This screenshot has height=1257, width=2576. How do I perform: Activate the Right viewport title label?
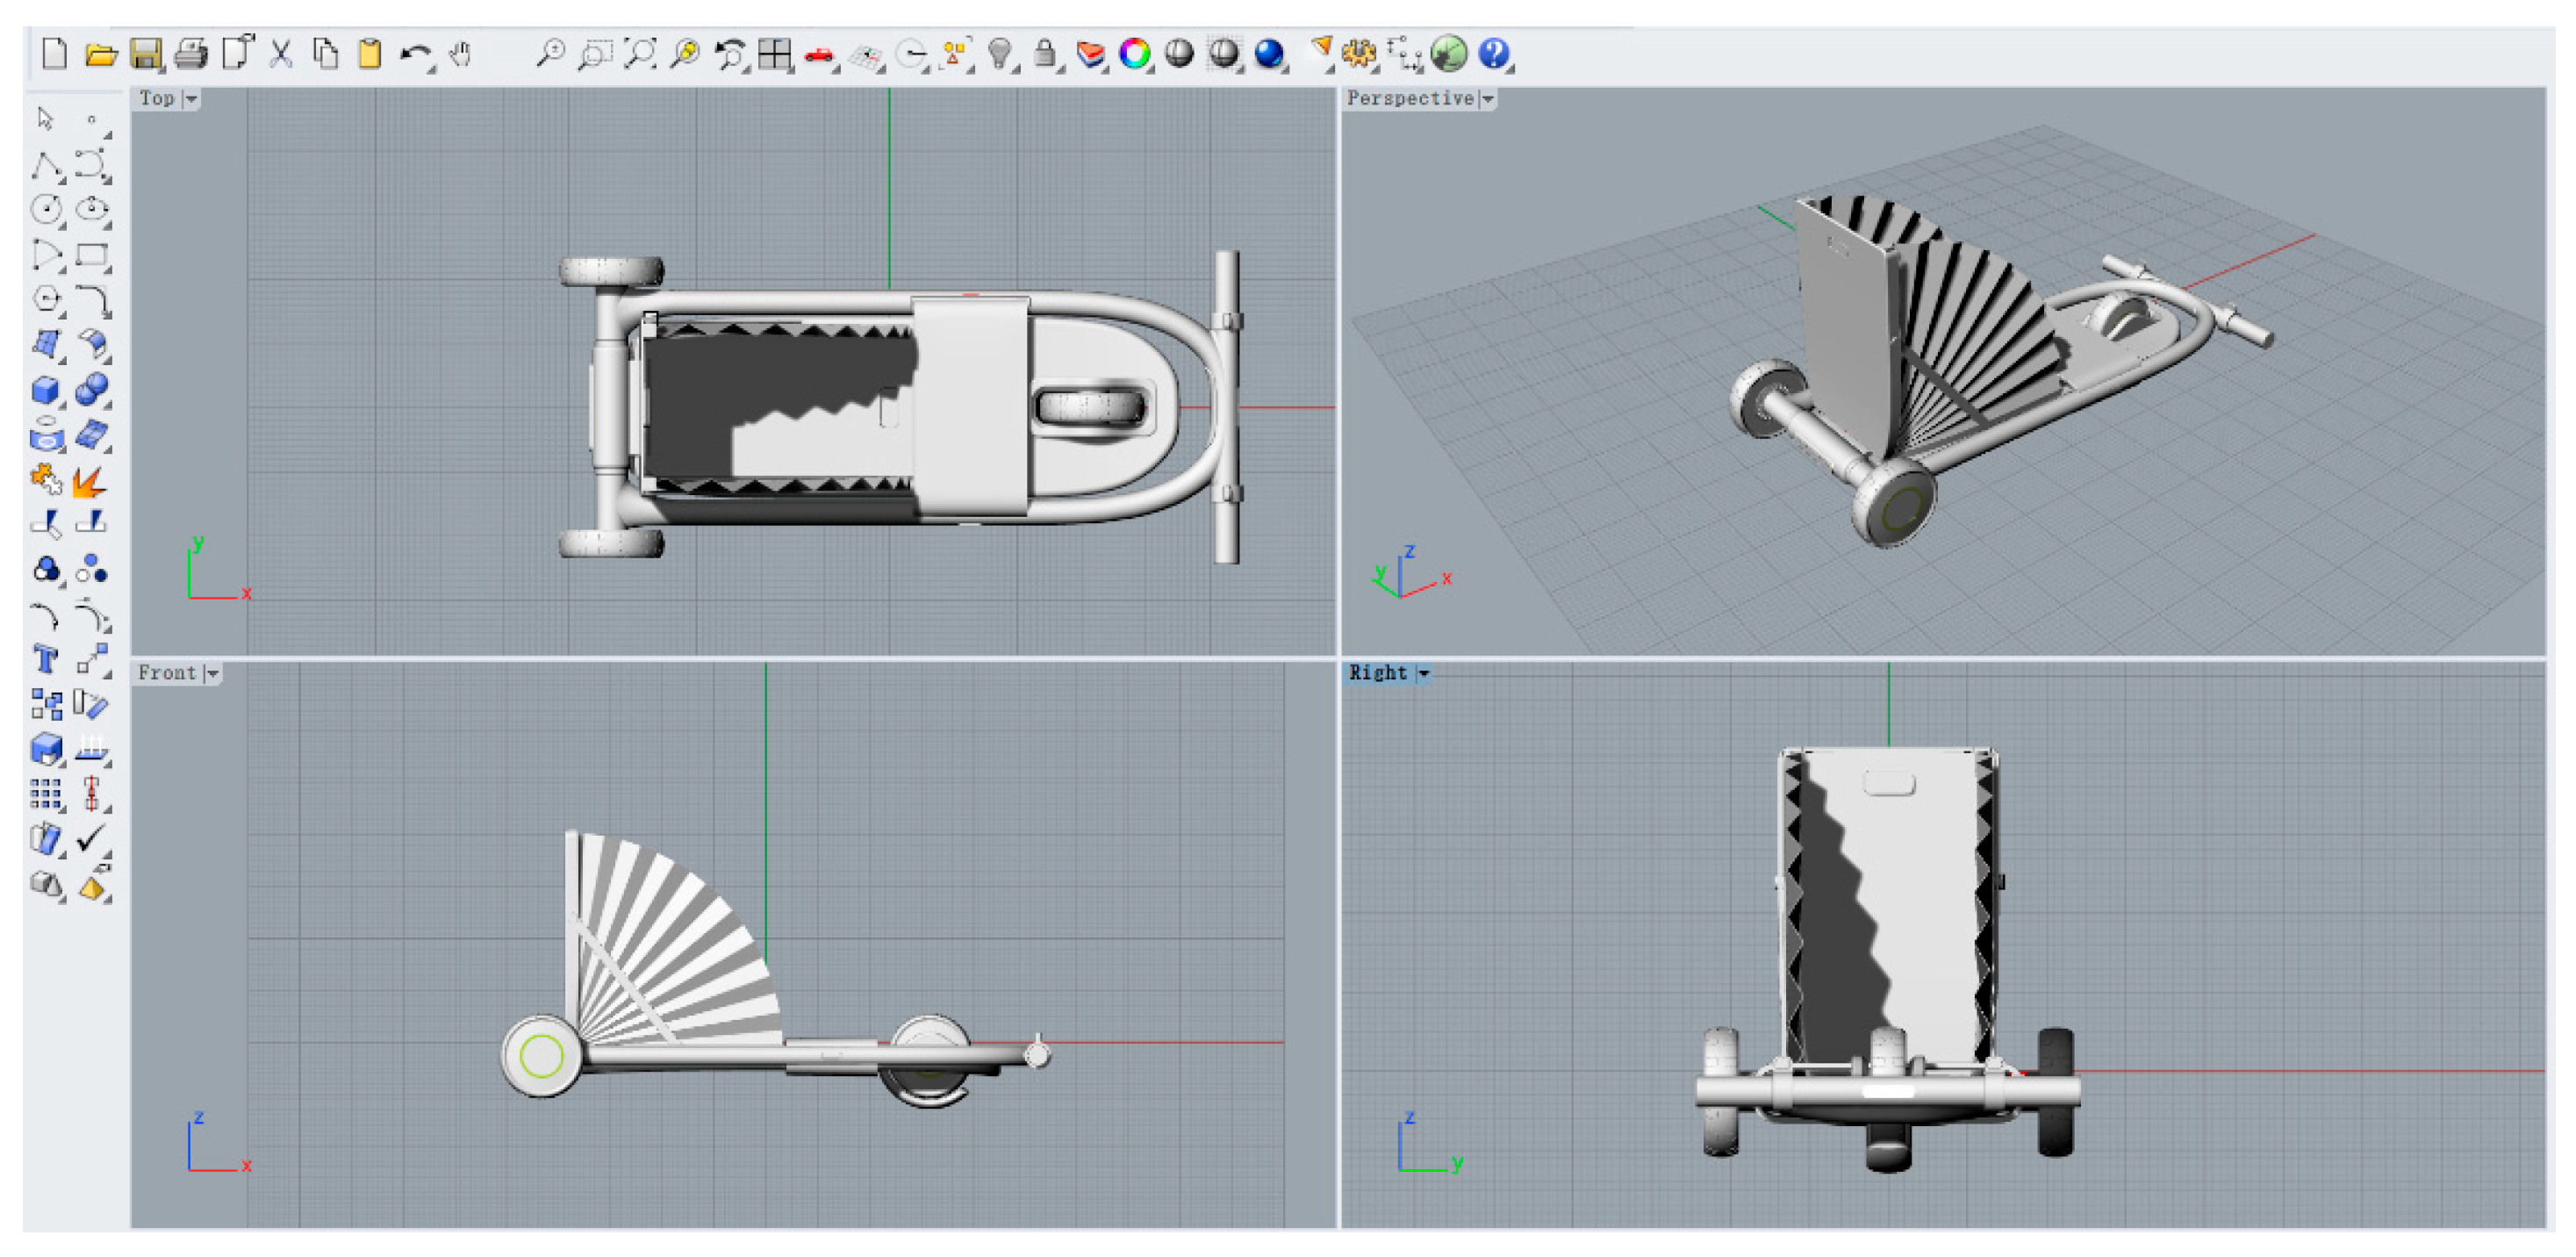[x=1377, y=673]
